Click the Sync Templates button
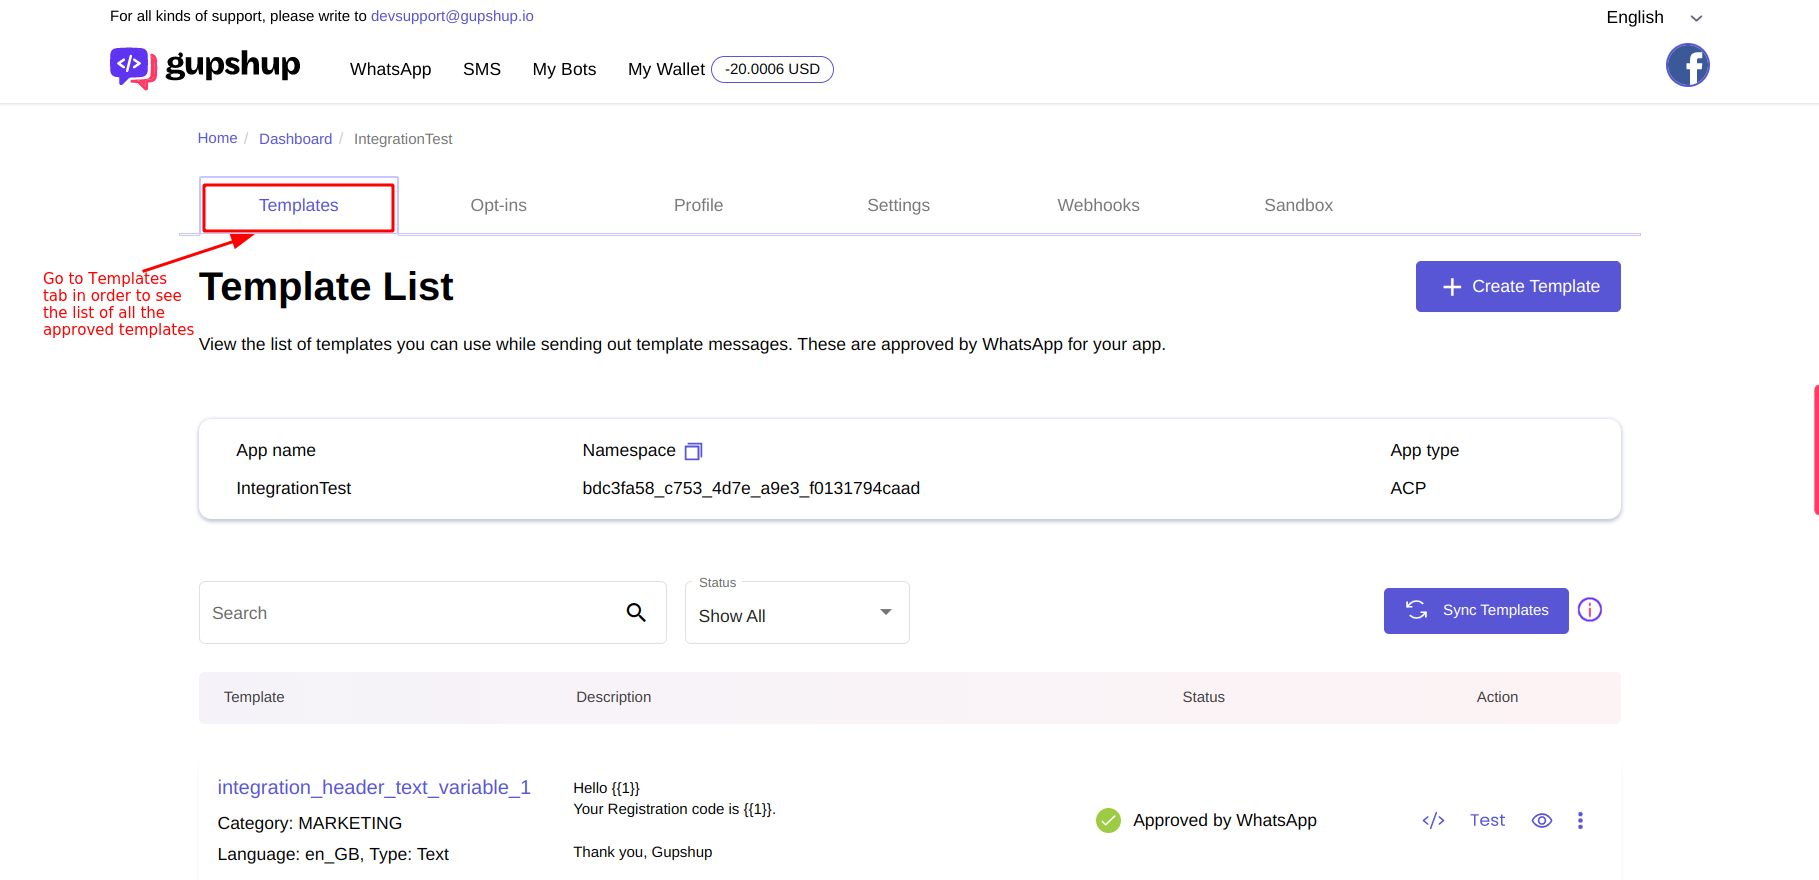 [1476, 610]
